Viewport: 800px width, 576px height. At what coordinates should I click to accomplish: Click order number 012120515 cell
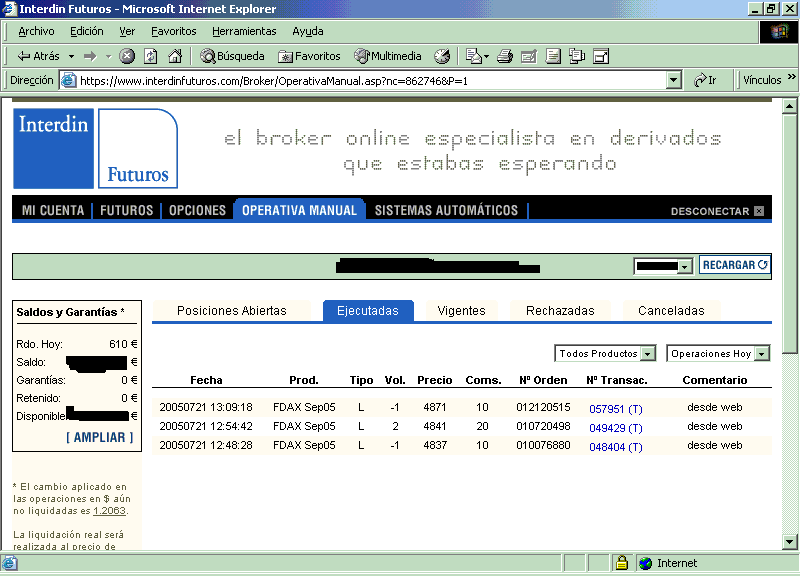click(543, 407)
